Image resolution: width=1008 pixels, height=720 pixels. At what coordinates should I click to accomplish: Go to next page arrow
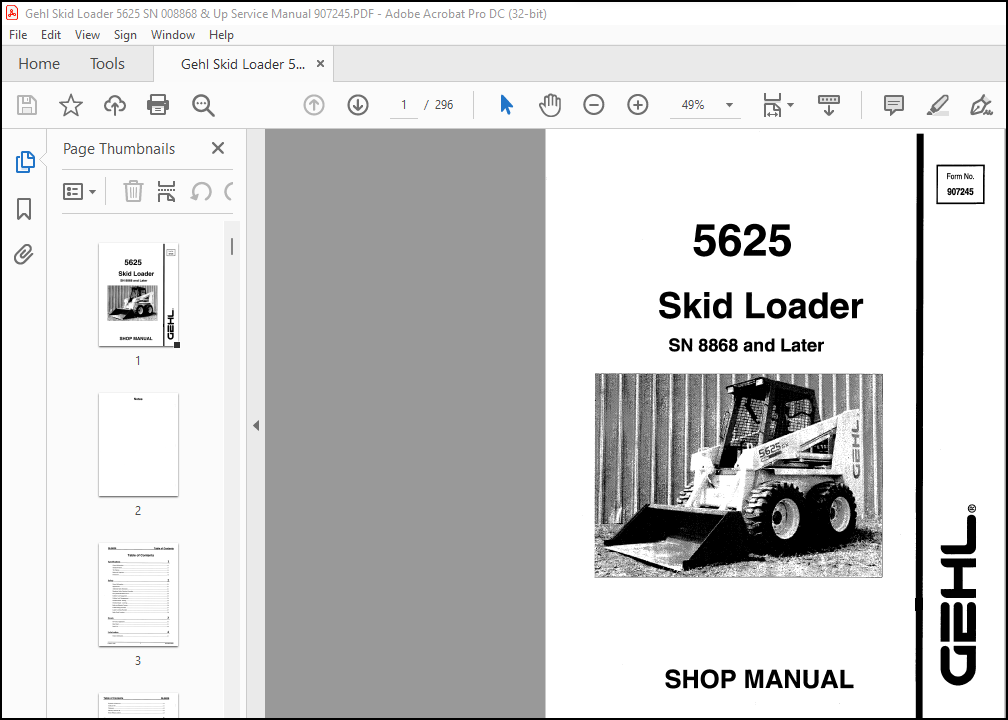click(x=358, y=105)
